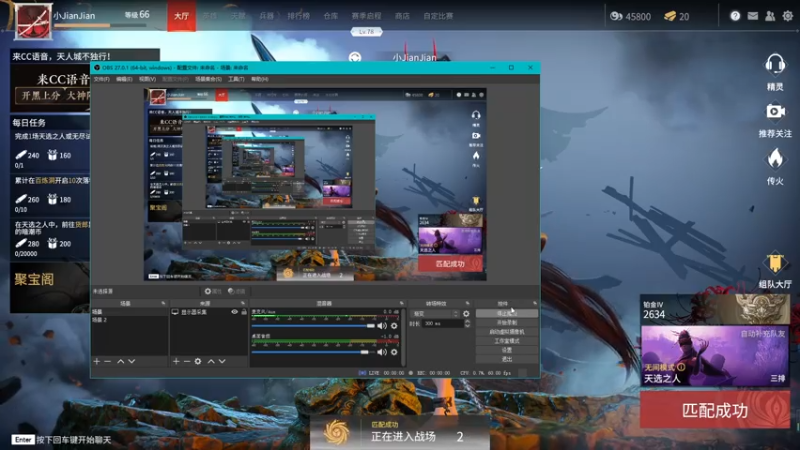Click the 退出 exit button in OBS Controls
800x450 pixels.
coord(507,359)
